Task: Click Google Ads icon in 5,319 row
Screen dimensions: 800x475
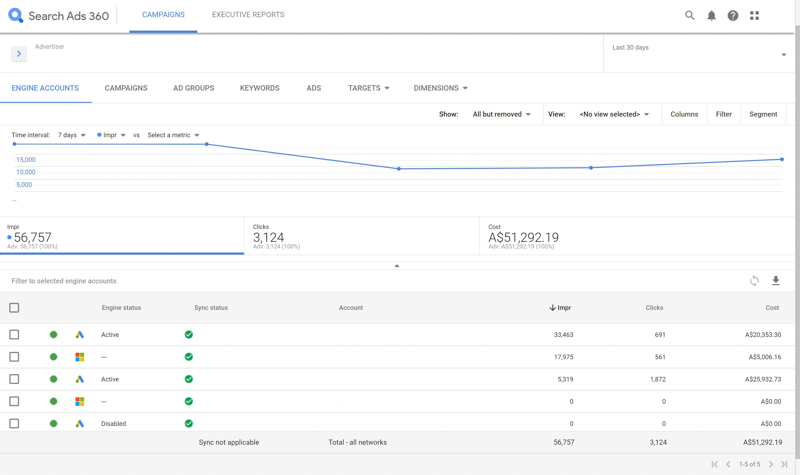Action: (x=80, y=379)
